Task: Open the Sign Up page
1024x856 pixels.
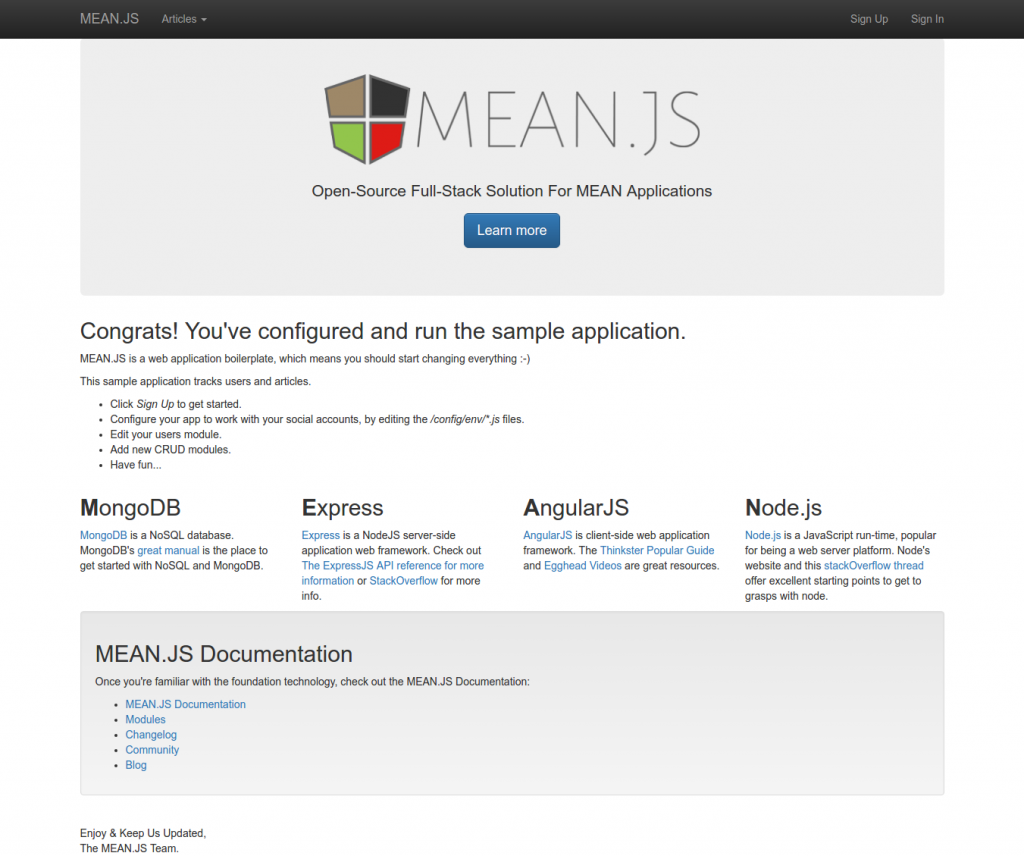Action: (x=868, y=19)
